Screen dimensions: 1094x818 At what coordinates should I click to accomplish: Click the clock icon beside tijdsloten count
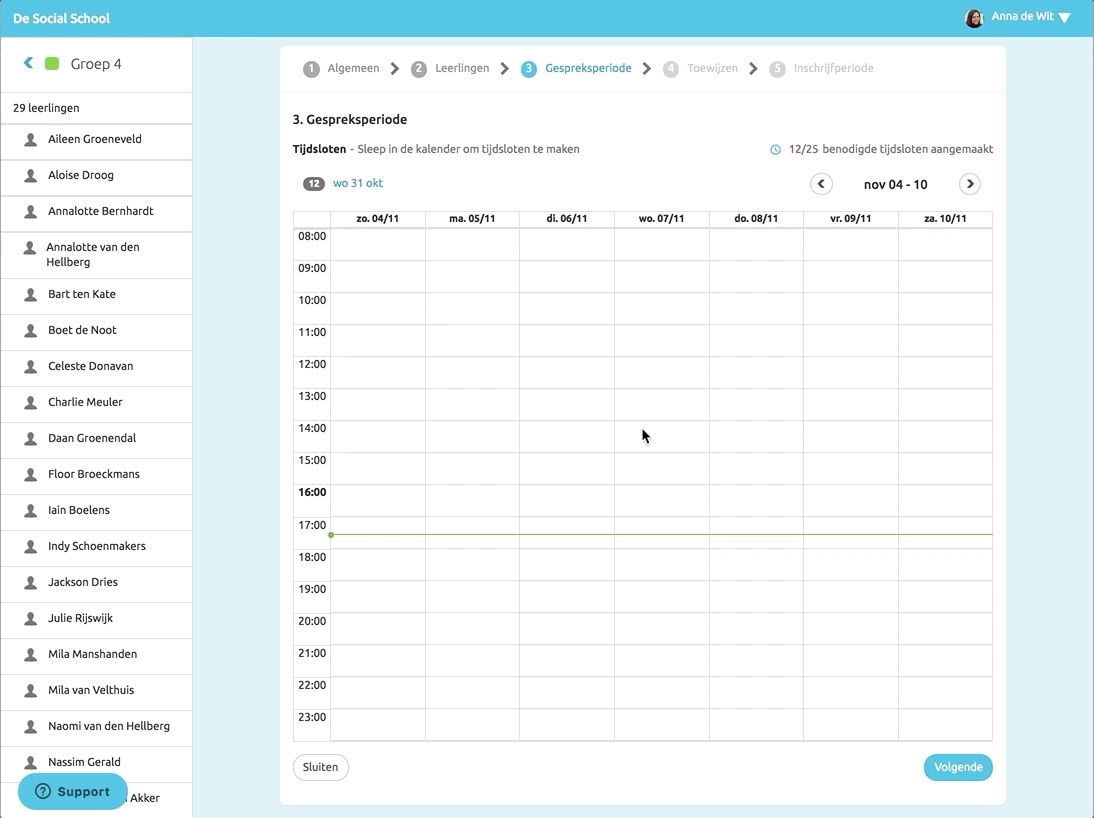[775, 150]
